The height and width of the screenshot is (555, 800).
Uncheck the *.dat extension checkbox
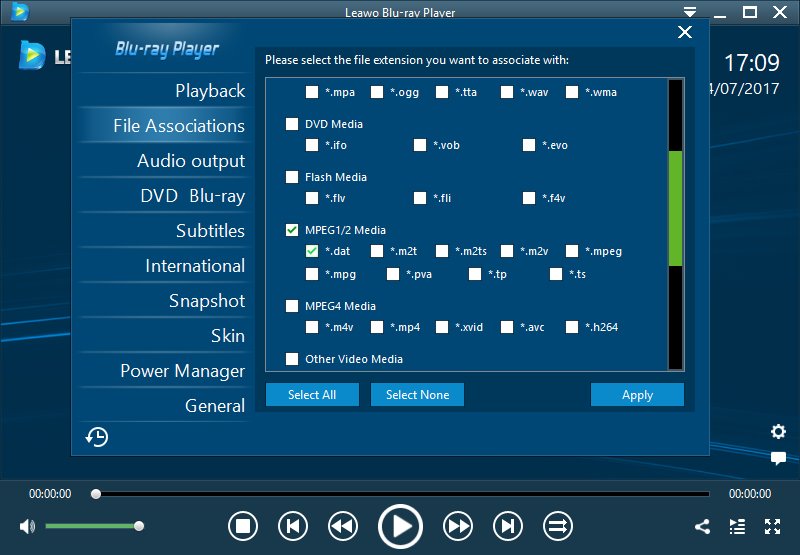[x=312, y=251]
